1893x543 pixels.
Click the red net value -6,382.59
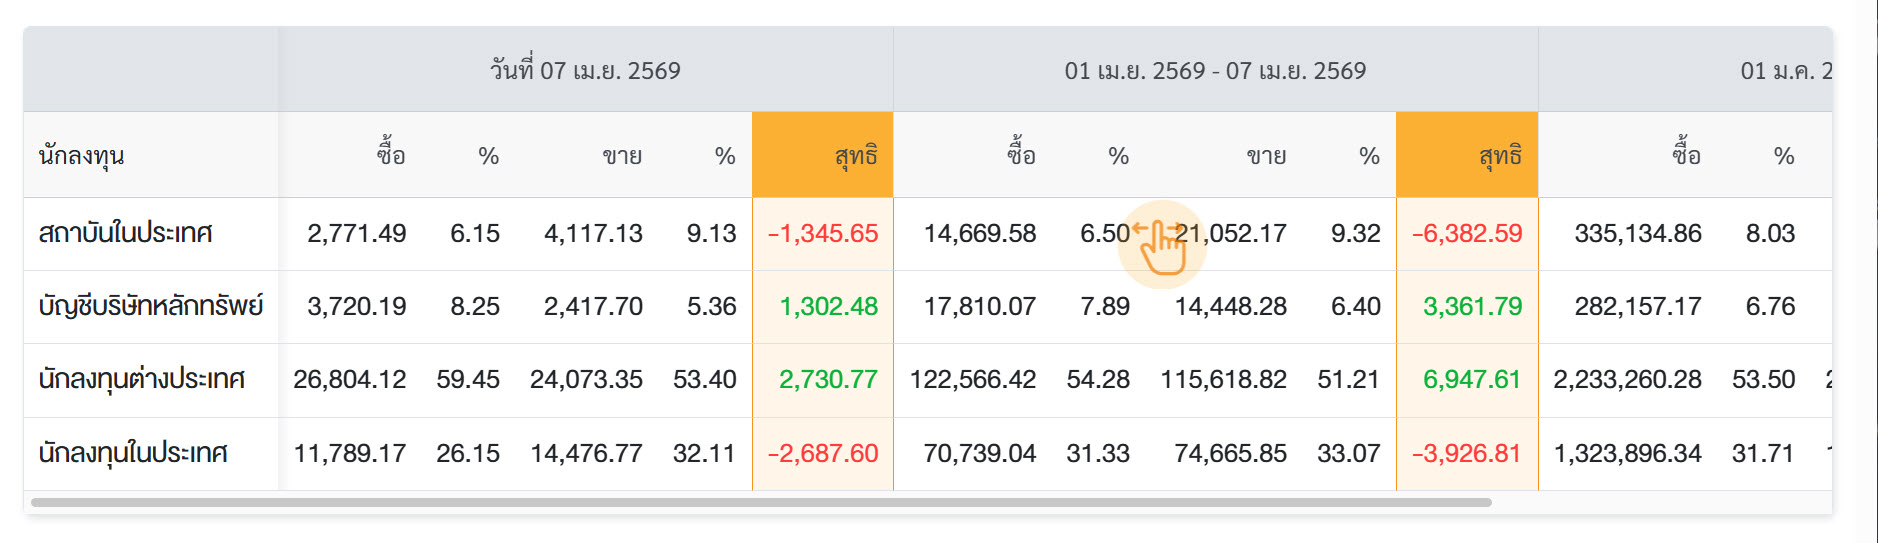coord(1467,234)
